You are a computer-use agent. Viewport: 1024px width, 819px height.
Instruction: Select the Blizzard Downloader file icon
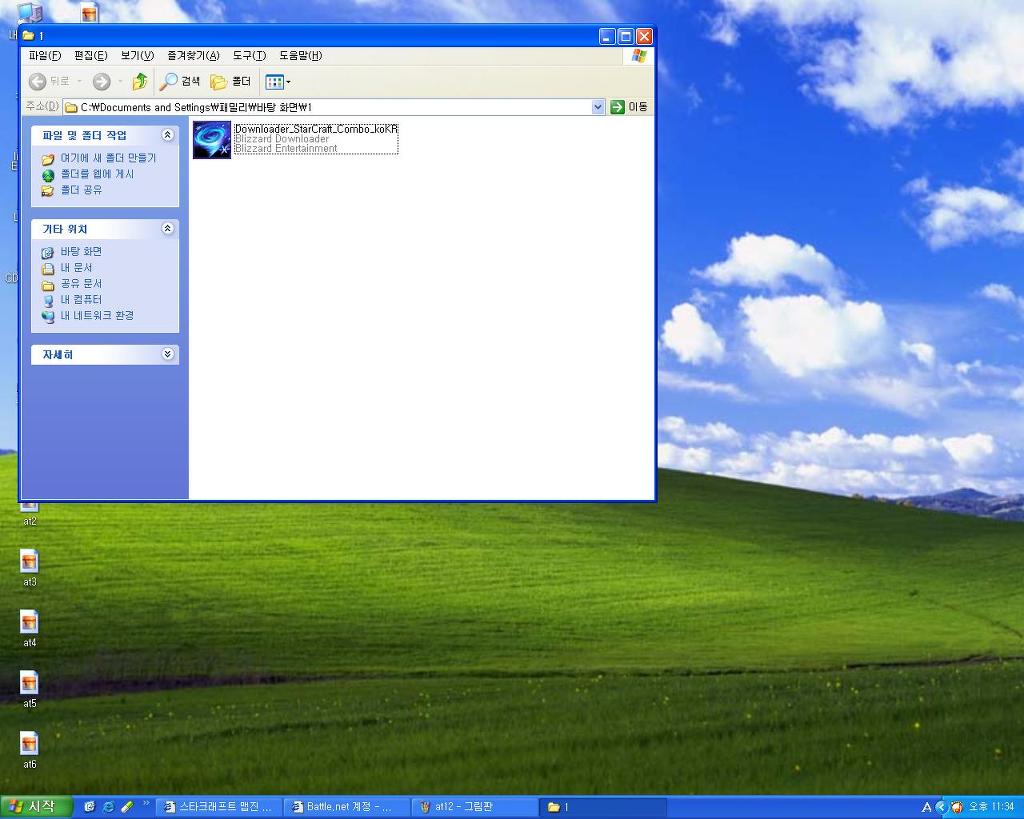point(212,139)
